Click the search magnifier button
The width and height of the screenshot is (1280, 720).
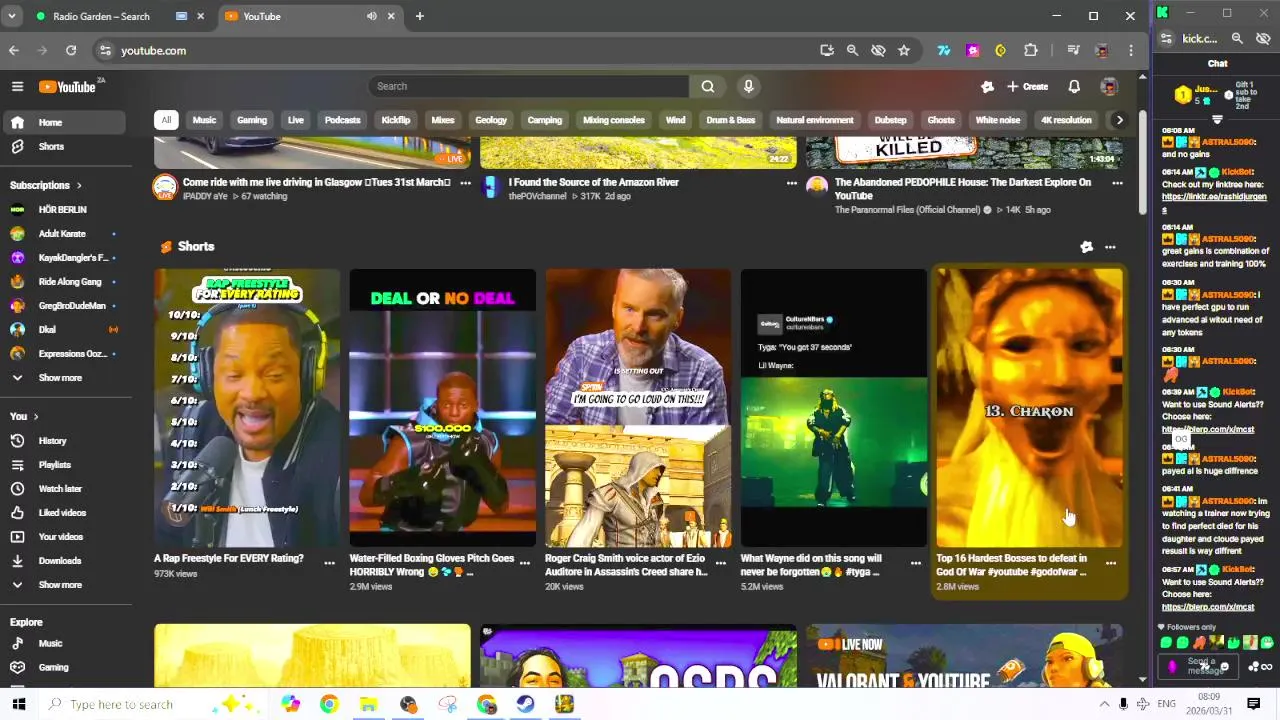coord(707,86)
